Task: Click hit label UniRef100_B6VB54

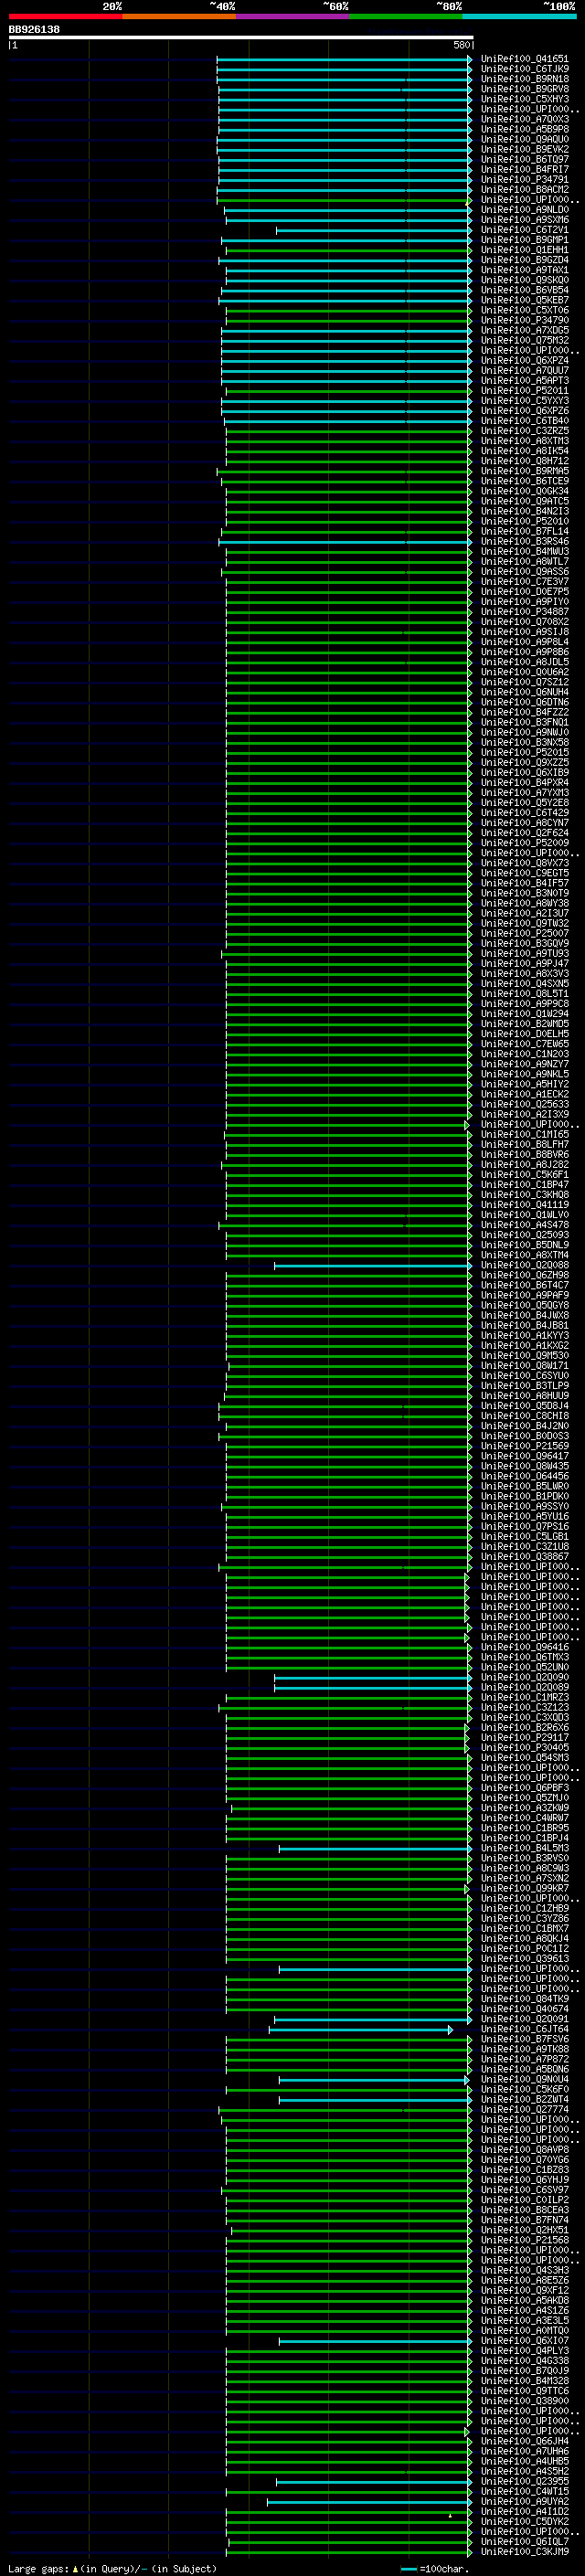Action: [x=524, y=290]
